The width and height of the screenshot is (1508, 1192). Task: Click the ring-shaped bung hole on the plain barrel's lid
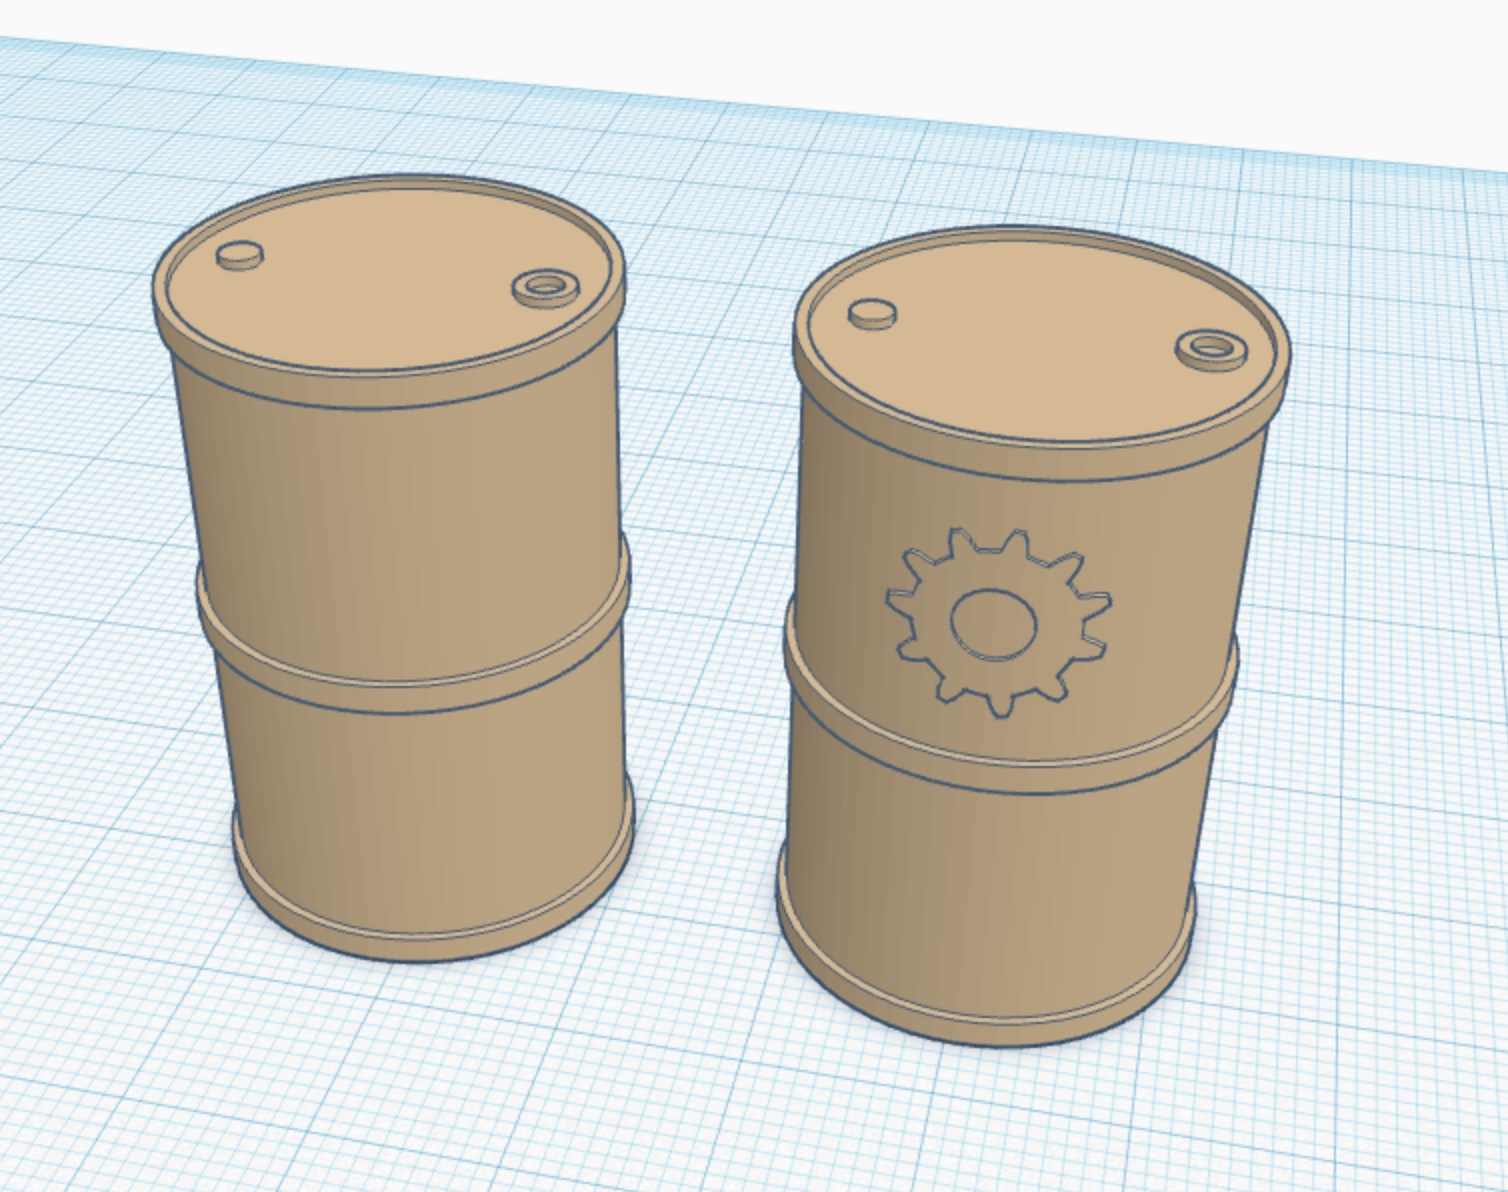[x=546, y=289]
